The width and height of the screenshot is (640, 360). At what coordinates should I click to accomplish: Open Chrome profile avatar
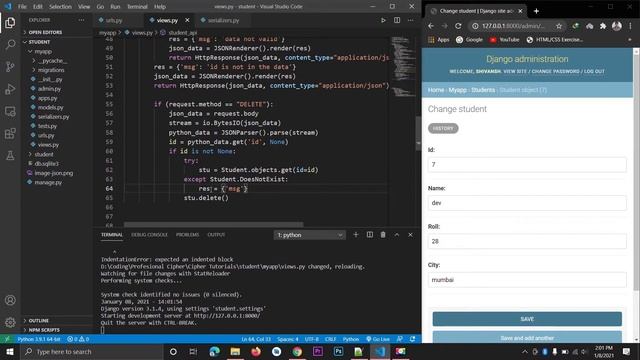pyautogui.click(x=617, y=26)
